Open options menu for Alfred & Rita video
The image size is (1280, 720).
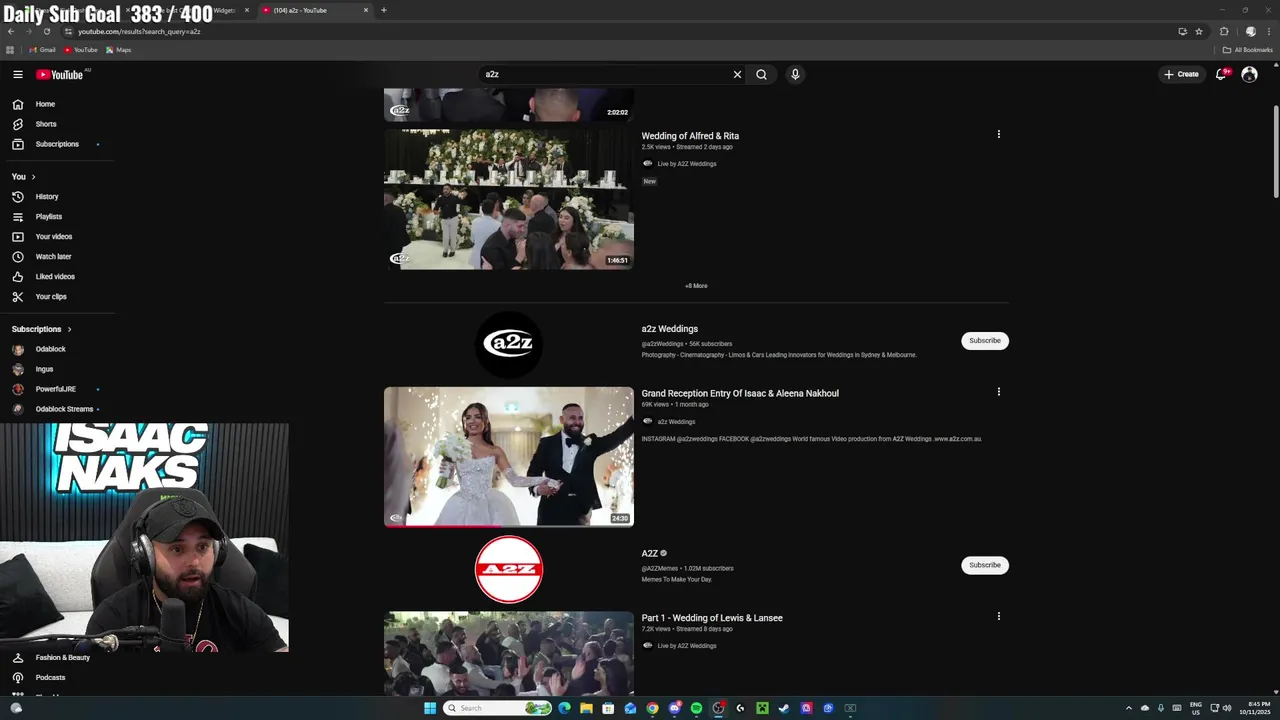(998, 134)
